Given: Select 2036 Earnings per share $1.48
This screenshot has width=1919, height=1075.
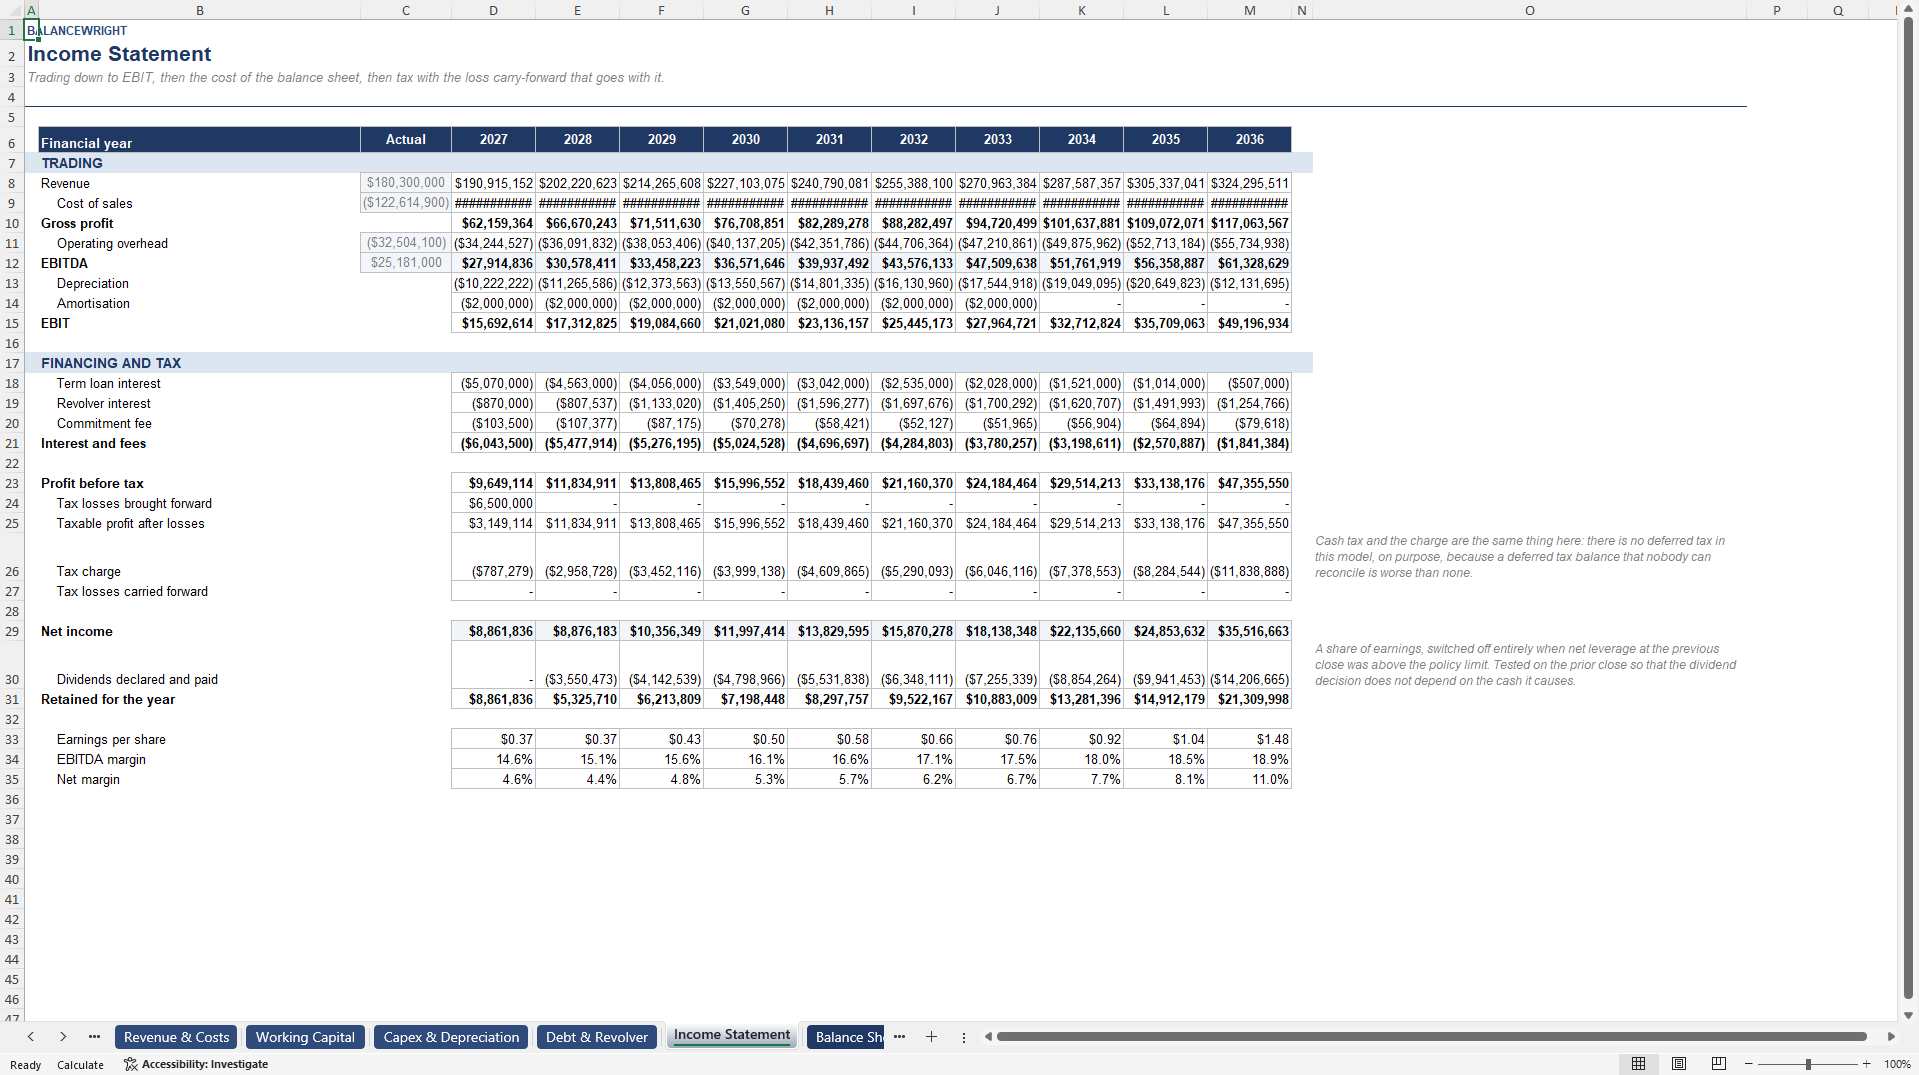Looking at the screenshot, I should pos(1249,739).
